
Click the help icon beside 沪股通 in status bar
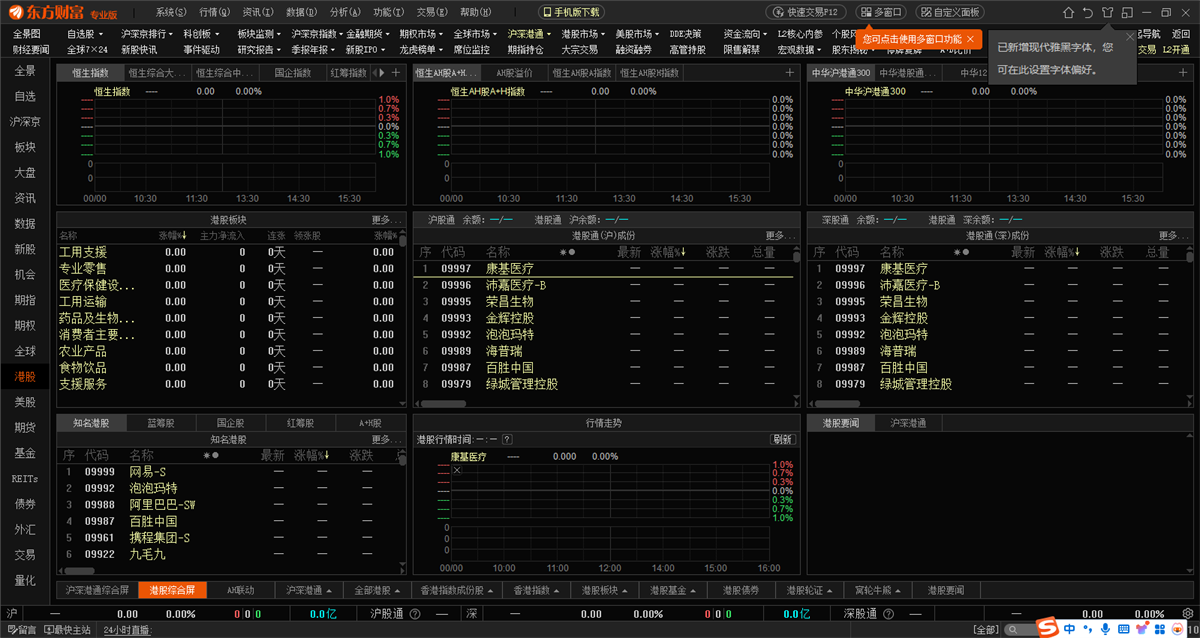point(414,614)
